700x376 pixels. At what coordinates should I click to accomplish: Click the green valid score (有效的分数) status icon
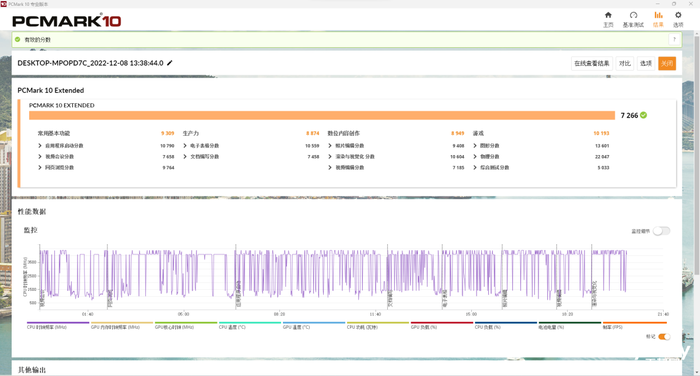(x=17, y=39)
